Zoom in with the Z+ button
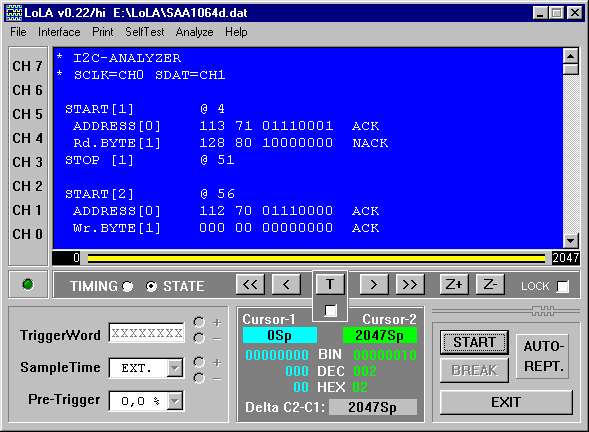The height and width of the screenshot is (432, 589). tap(454, 285)
